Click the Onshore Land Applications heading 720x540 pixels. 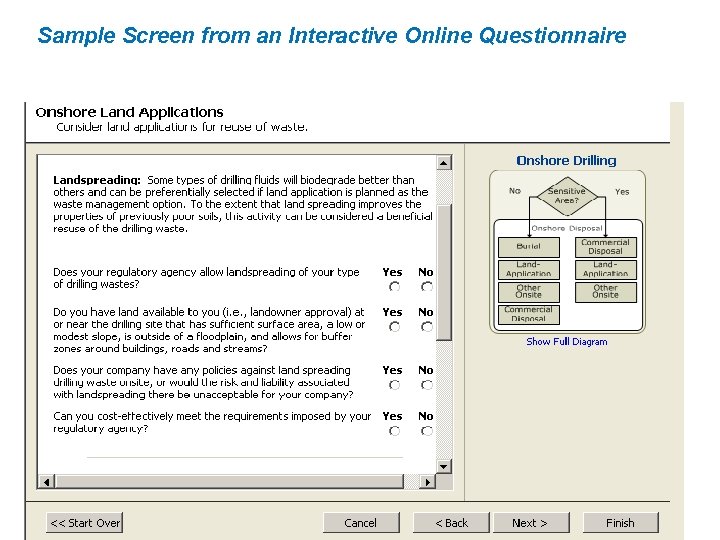click(x=129, y=112)
